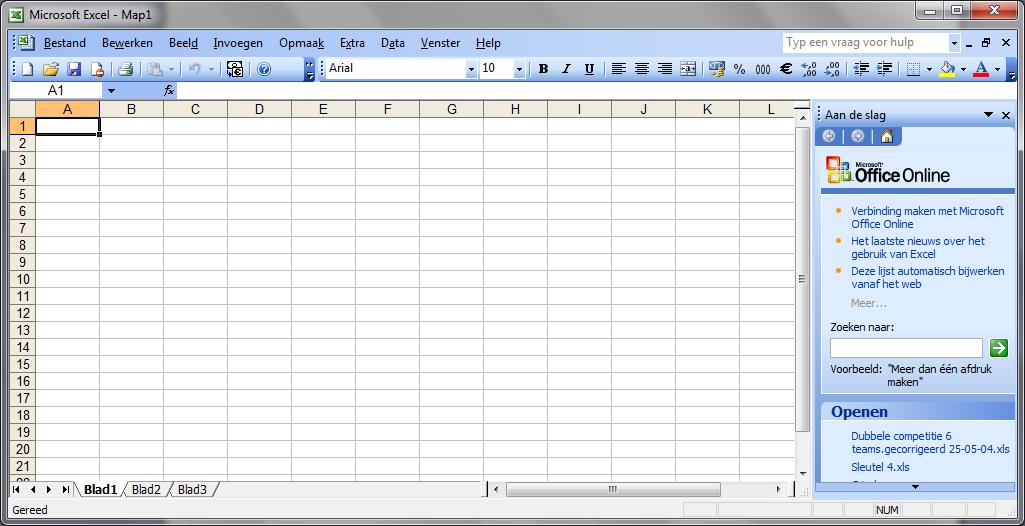Decrease indent of cell
1025x526 pixels.
(x=862, y=69)
